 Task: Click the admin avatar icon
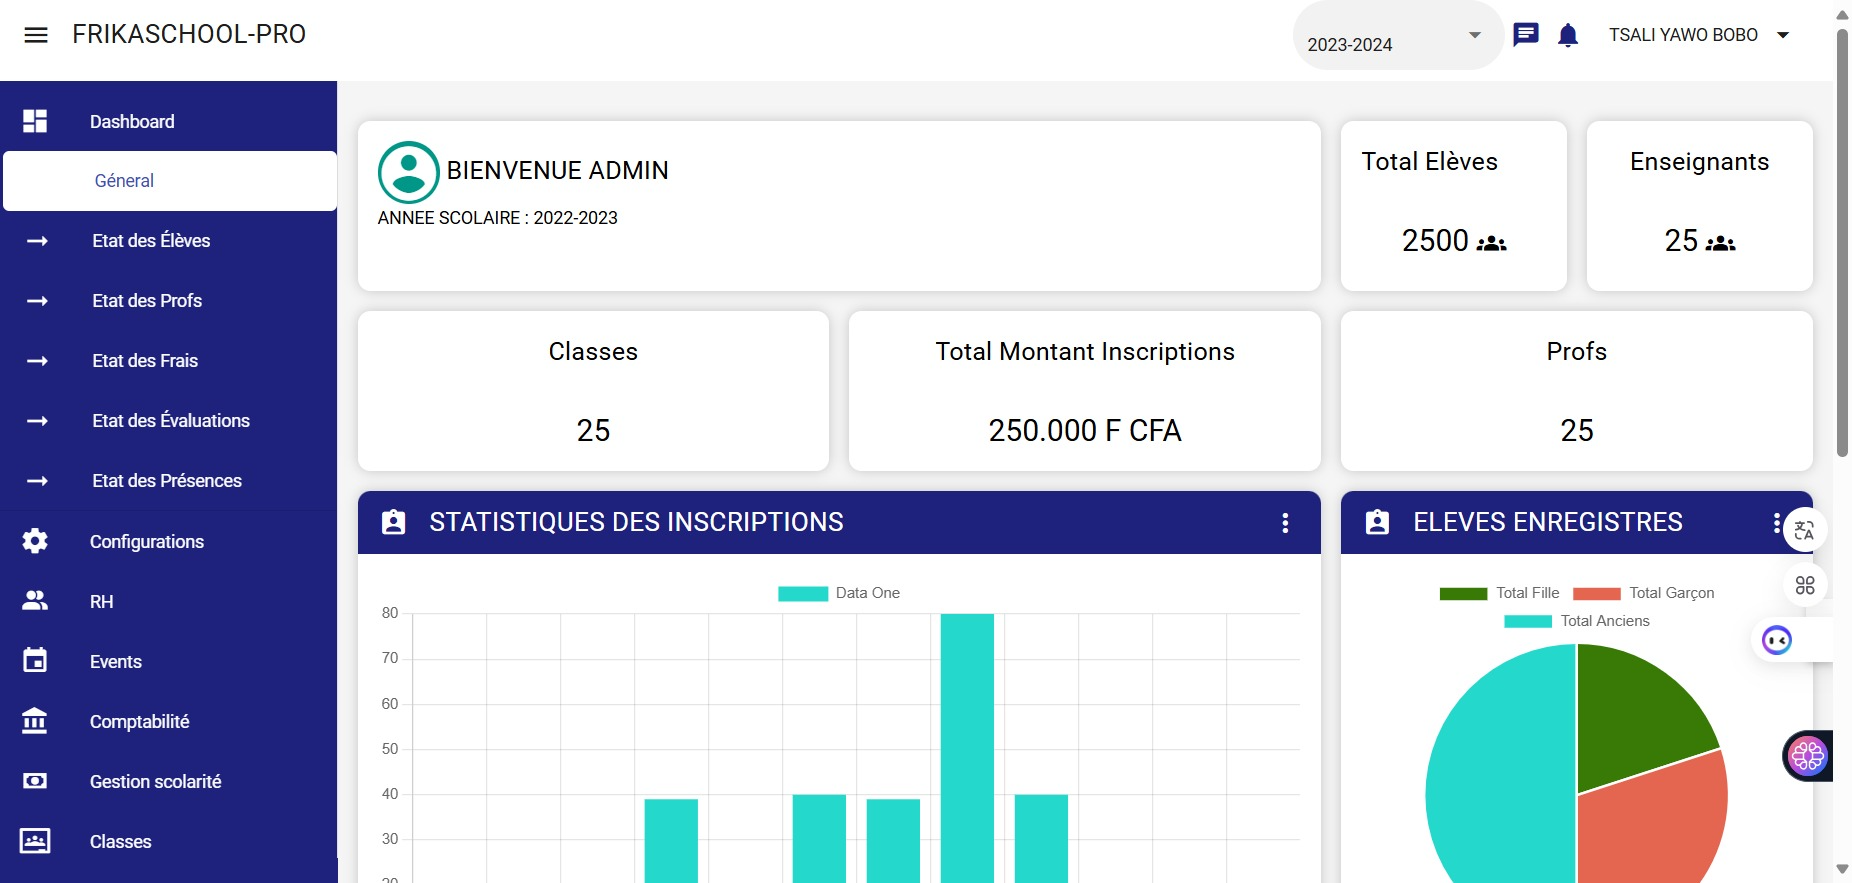point(408,172)
